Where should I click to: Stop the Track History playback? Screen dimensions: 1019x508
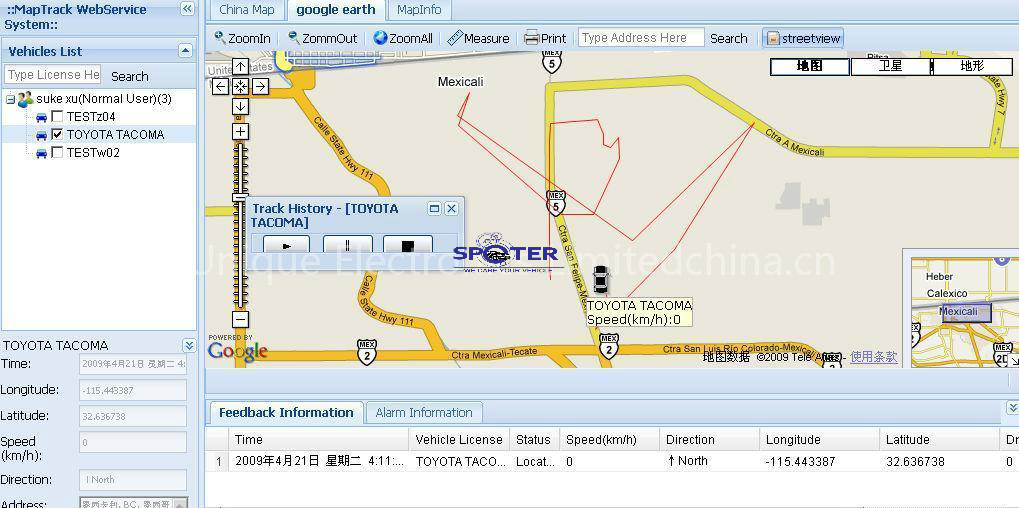(407, 245)
